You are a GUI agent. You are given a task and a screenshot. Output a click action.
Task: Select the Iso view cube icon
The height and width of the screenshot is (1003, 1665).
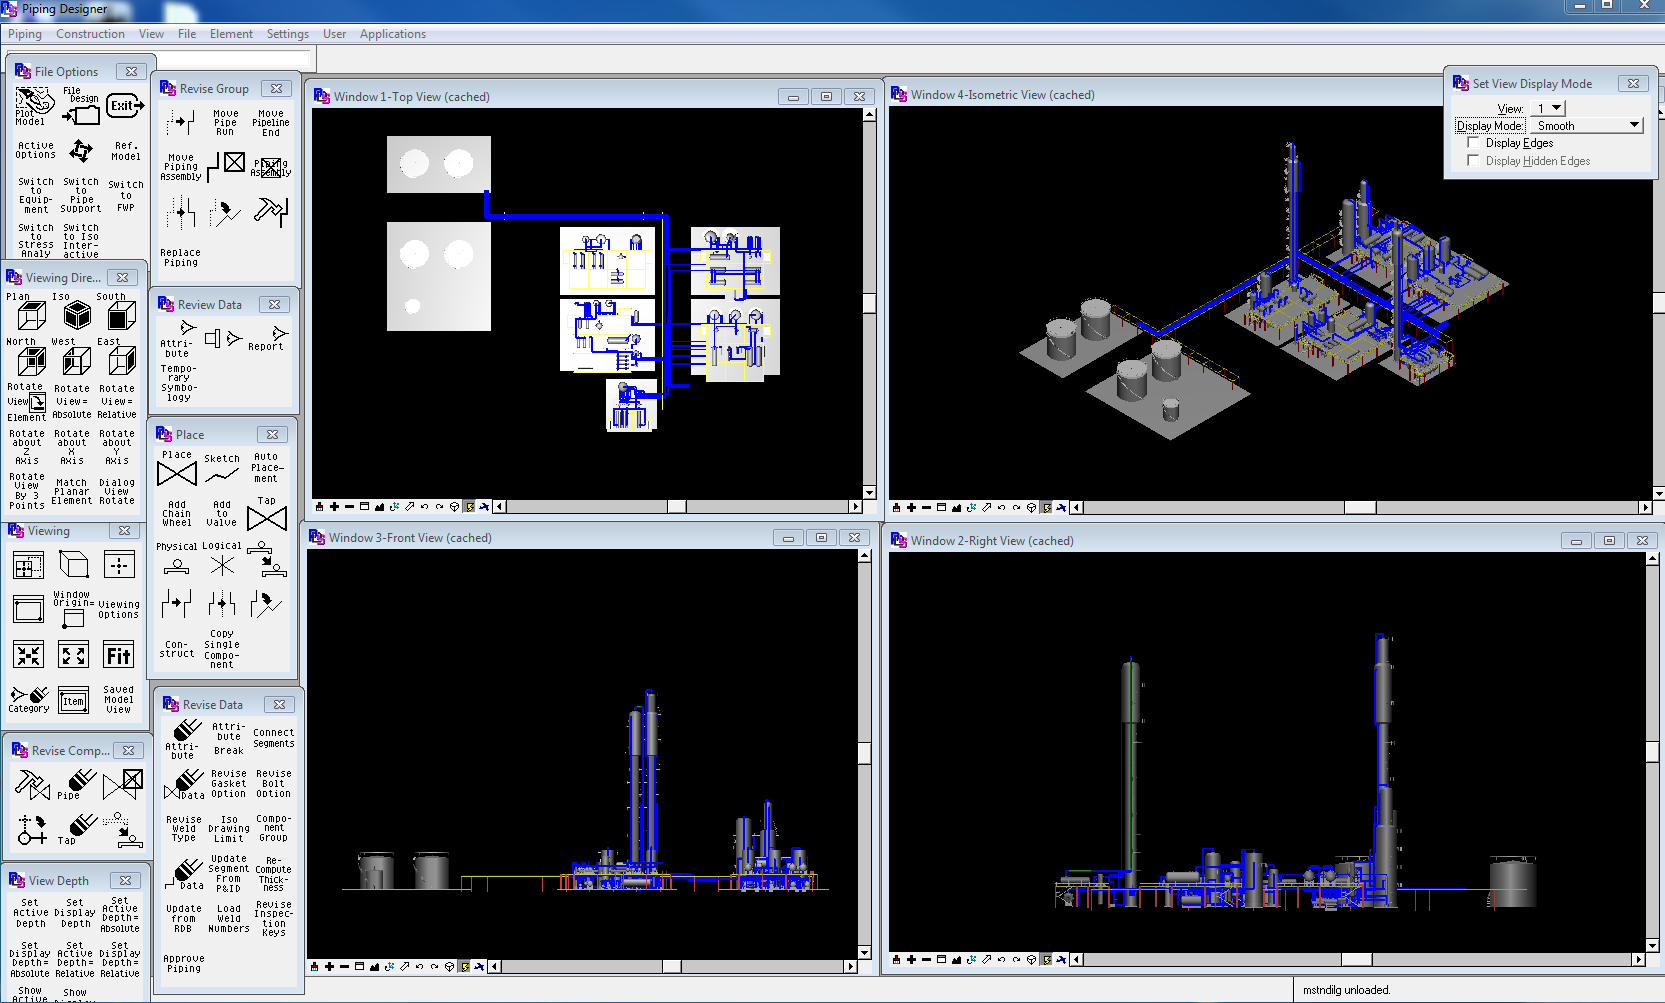click(77, 316)
